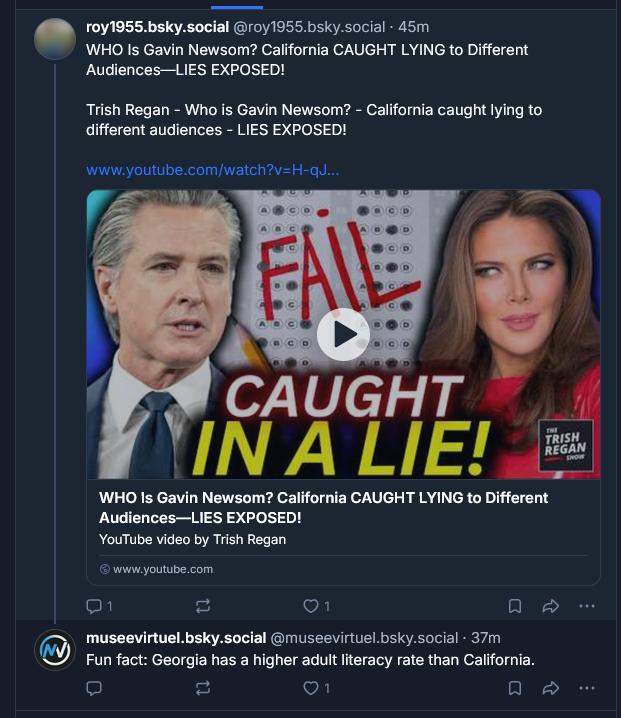Open more options for museevirtuel's post
The width and height of the screenshot is (621, 718).
pos(587,688)
